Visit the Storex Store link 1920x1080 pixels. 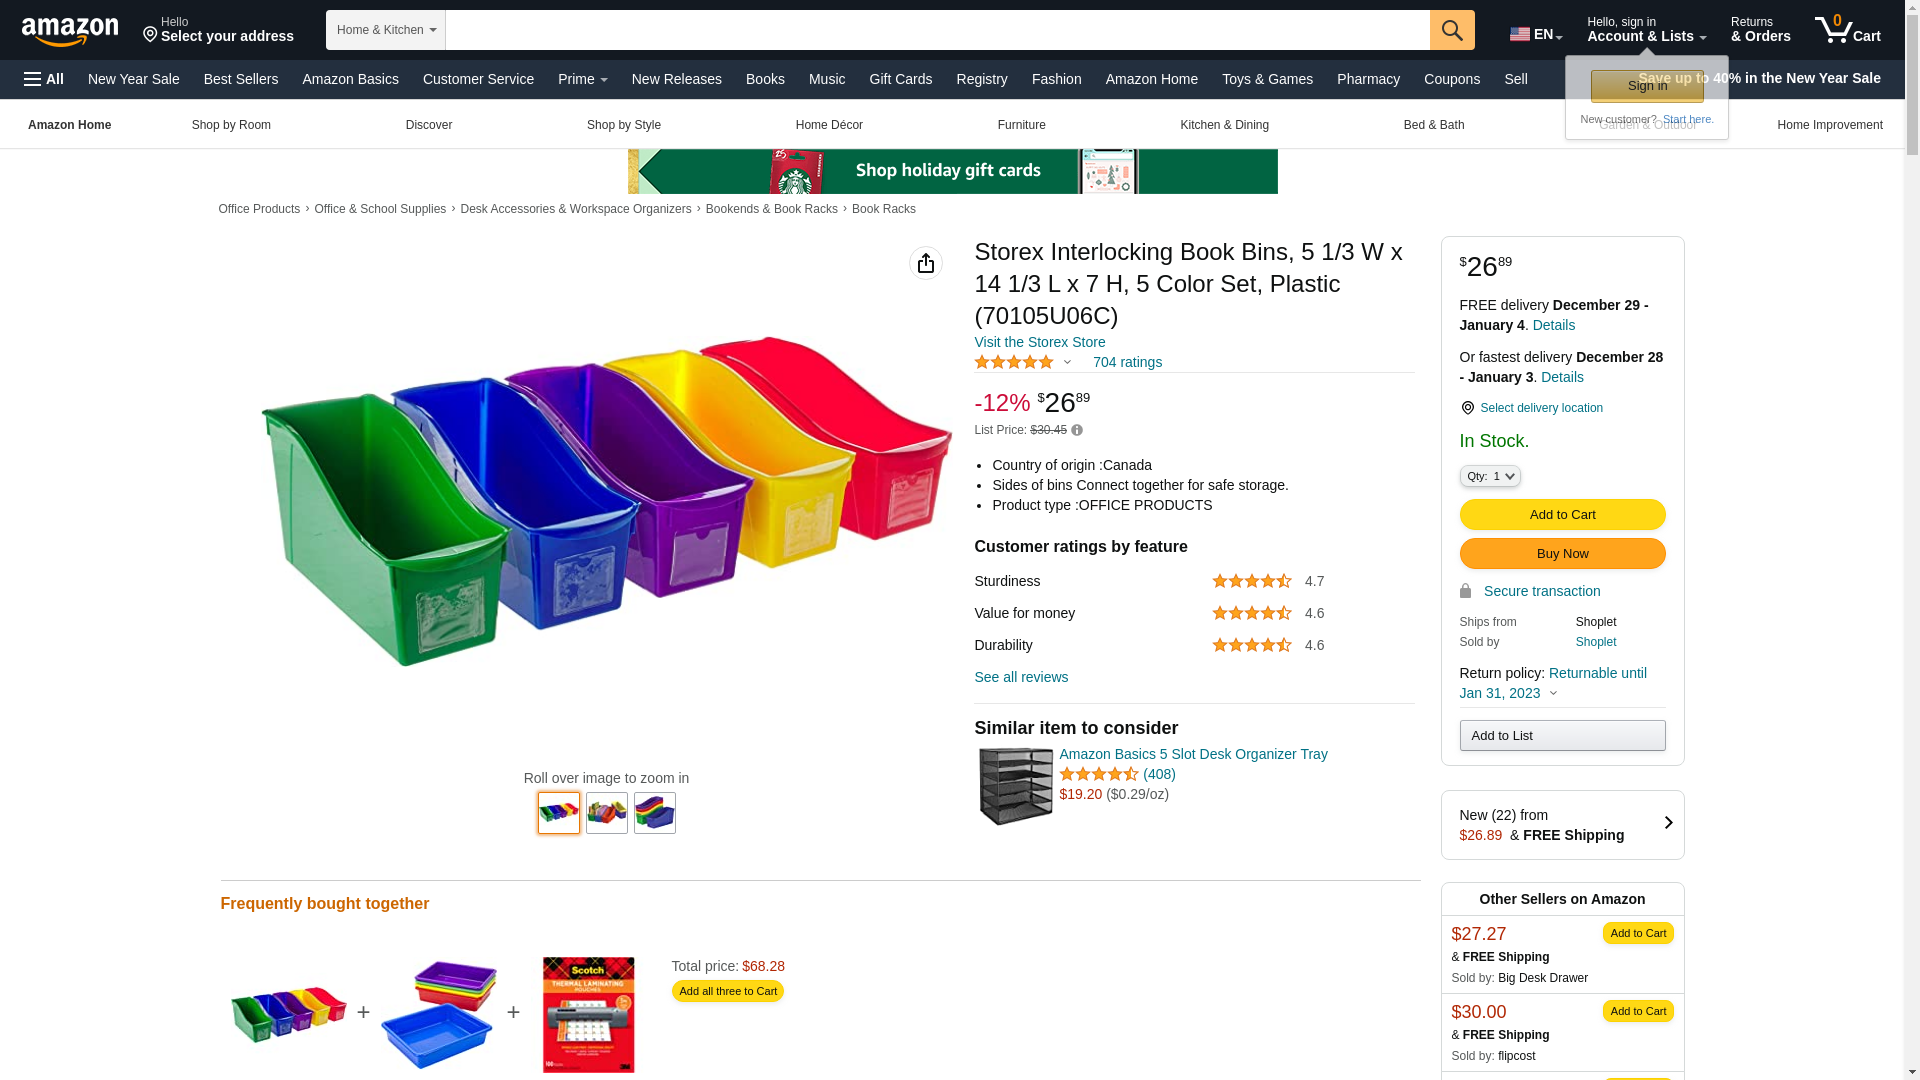pos(1040,342)
